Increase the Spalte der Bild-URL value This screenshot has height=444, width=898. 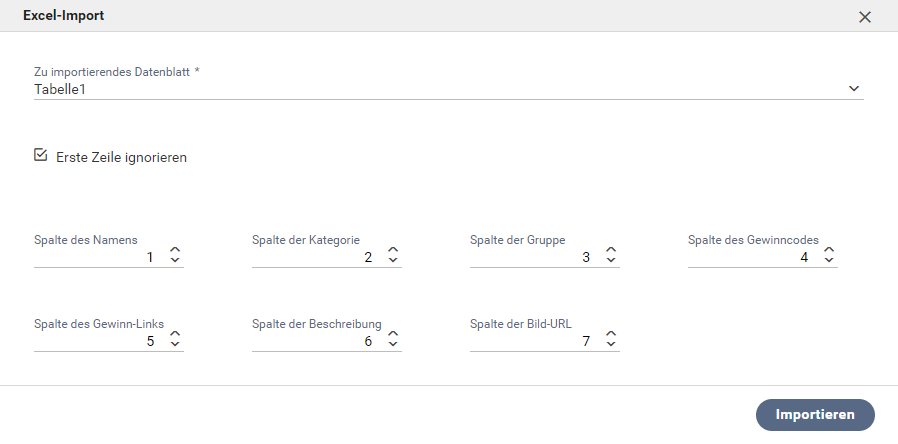click(611, 335)
